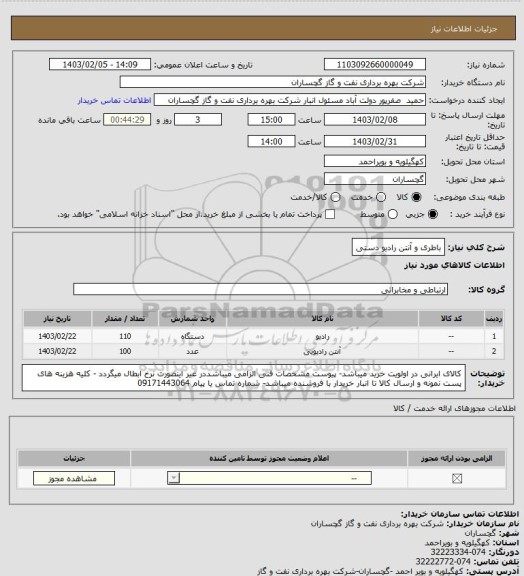The width and height of the screenshot is (524, 576).
Task: Click the اعلام وضعیت مجوز توسط تامین کننده header
Action: 269,458
